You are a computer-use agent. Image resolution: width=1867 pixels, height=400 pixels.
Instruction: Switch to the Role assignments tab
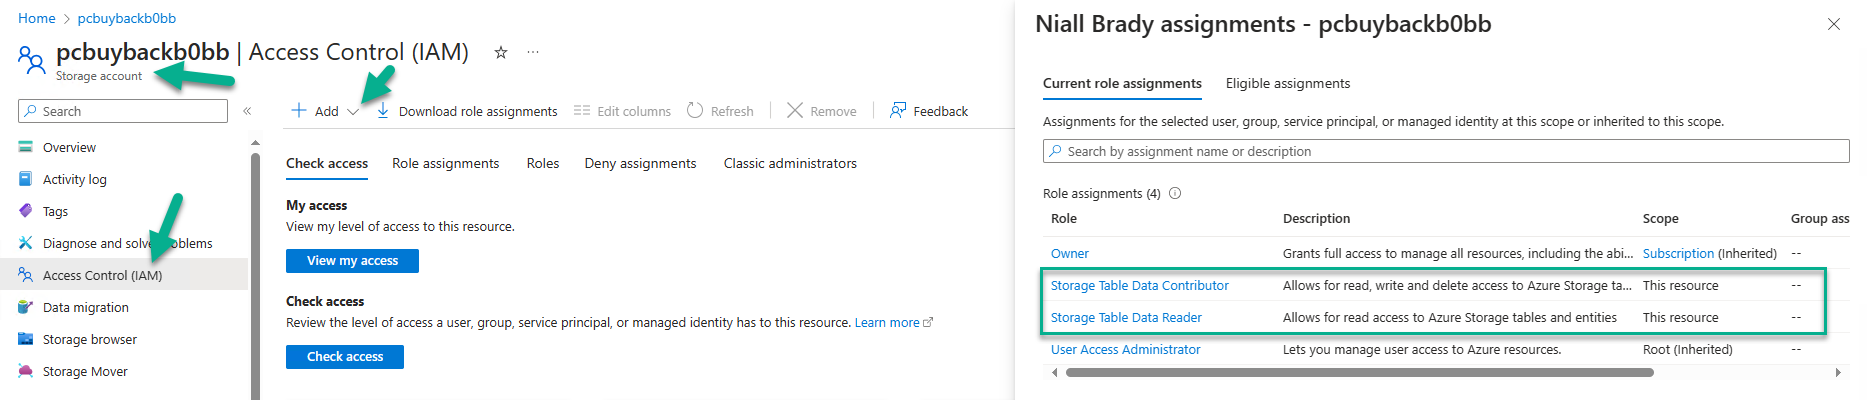pyautogui.click(x=445, y=163)
